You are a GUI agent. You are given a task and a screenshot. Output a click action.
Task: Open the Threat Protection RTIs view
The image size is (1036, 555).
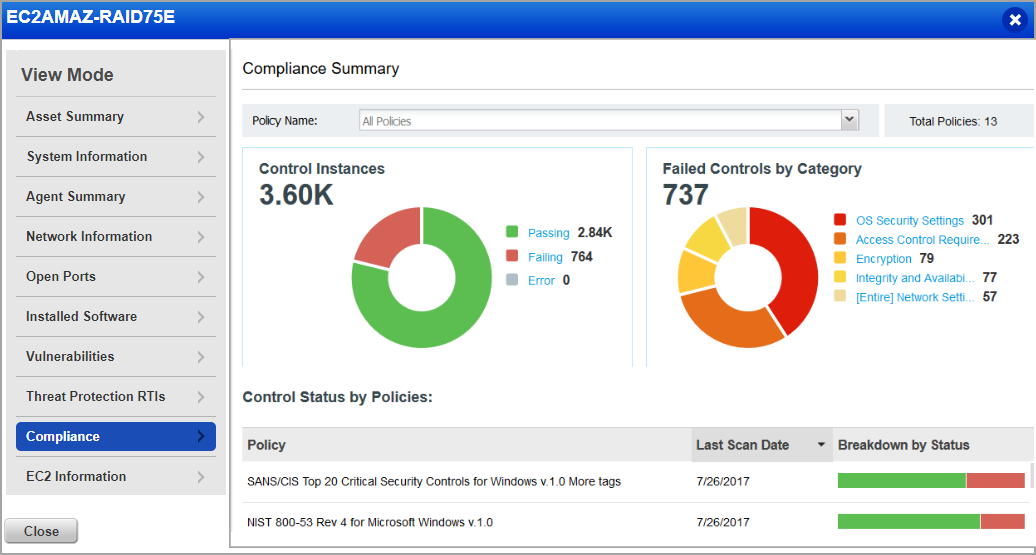click(116, 396)
